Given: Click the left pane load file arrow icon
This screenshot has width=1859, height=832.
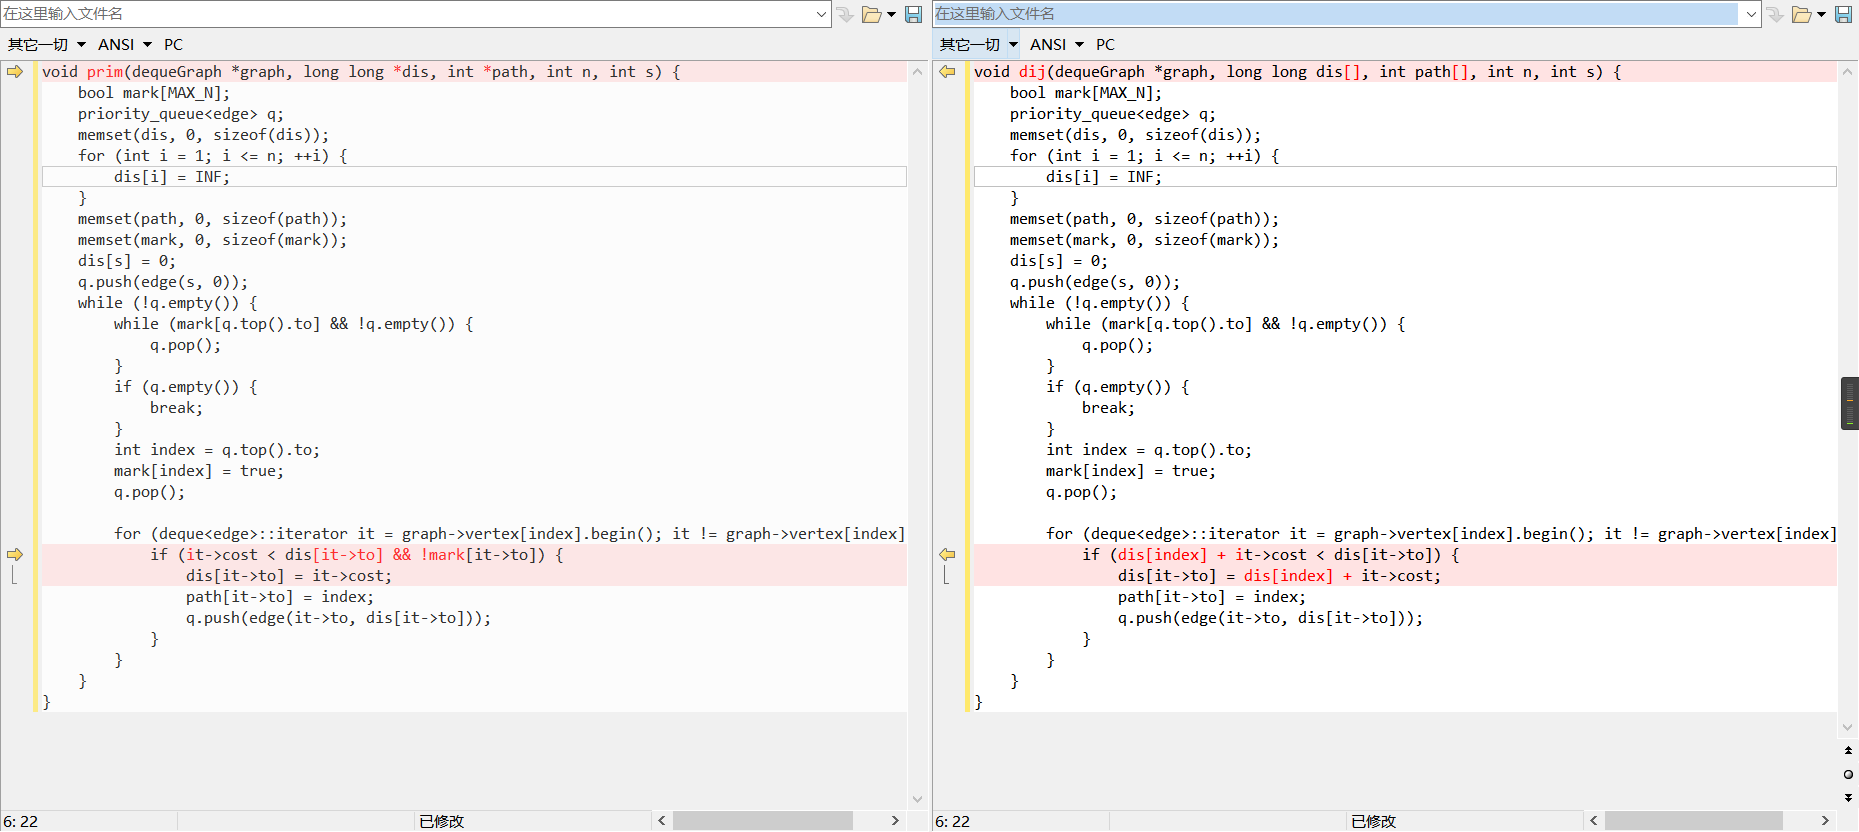Looking at the screenshot, I should tap(845, 14).
